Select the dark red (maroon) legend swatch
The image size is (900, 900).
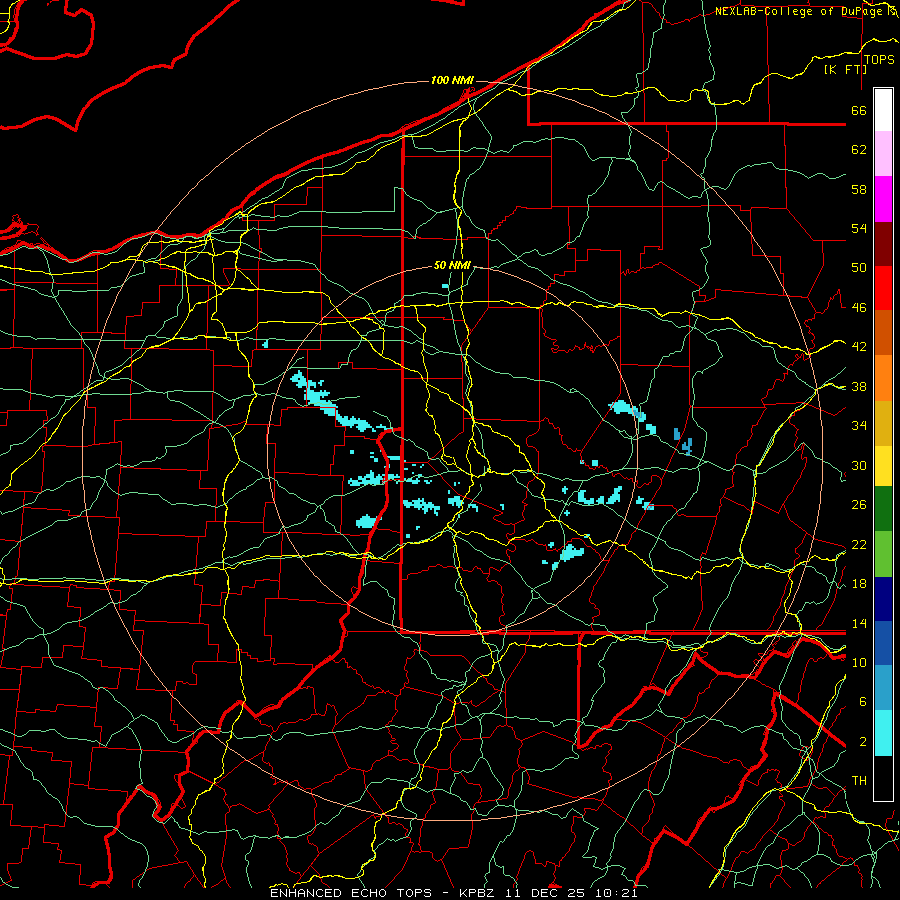click(x=883, y=243)
